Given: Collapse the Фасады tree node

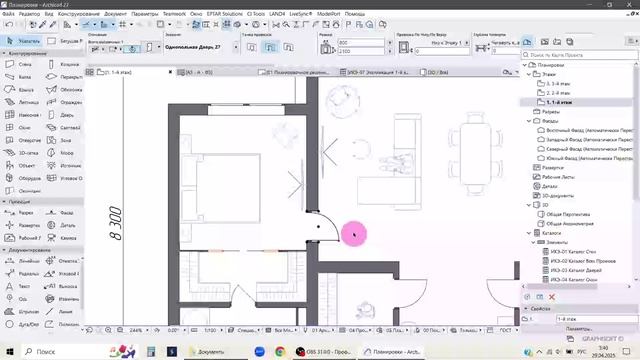Looking at the screenshot, I should 529,121.
